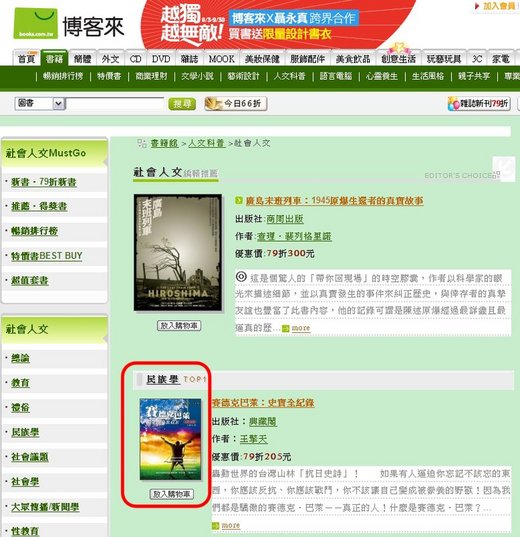The image size is (520, 537).
Task: Click the Hiroshima book cover thumbnail
Action: click(178, 252)
